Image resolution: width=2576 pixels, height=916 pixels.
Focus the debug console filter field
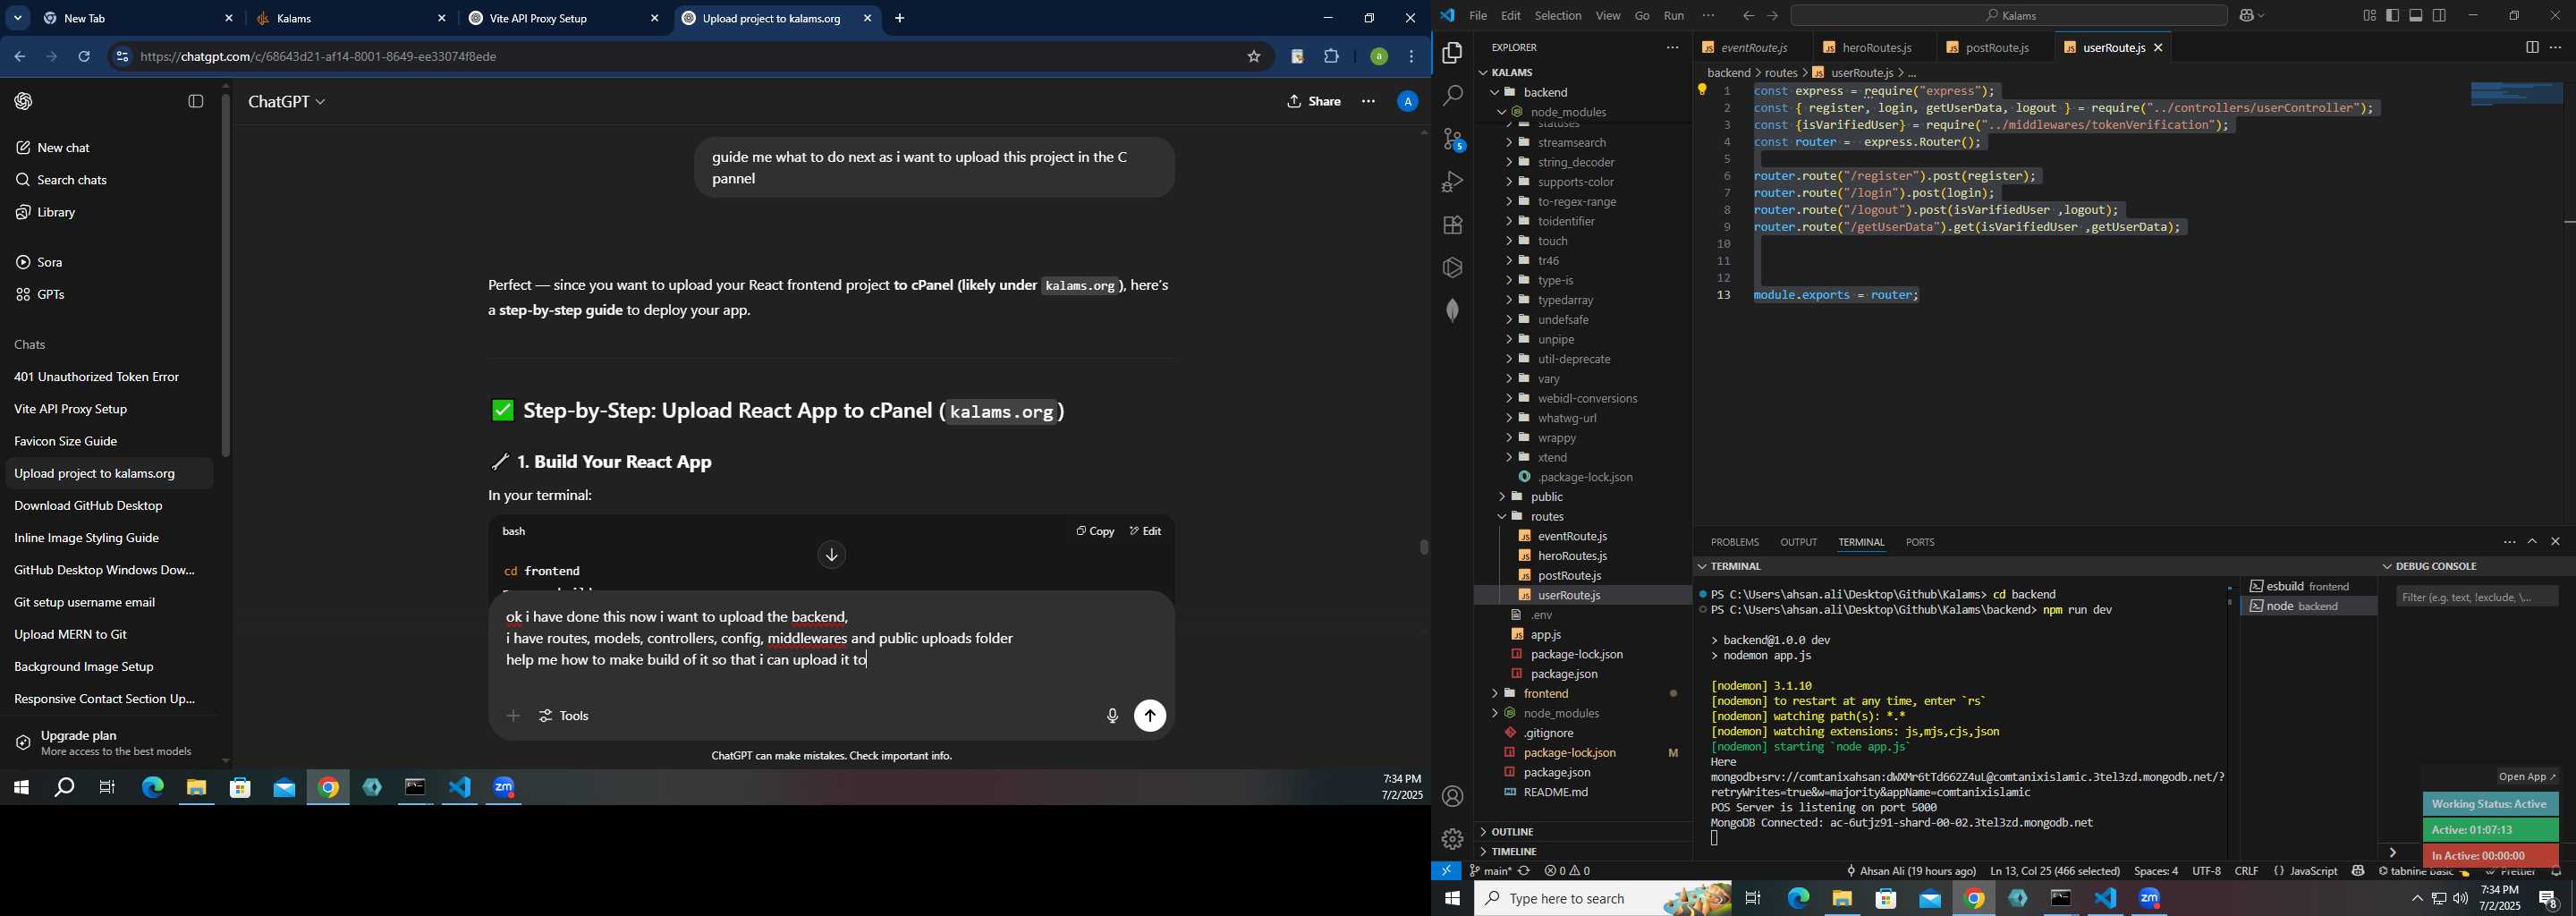click(2477, 597)
